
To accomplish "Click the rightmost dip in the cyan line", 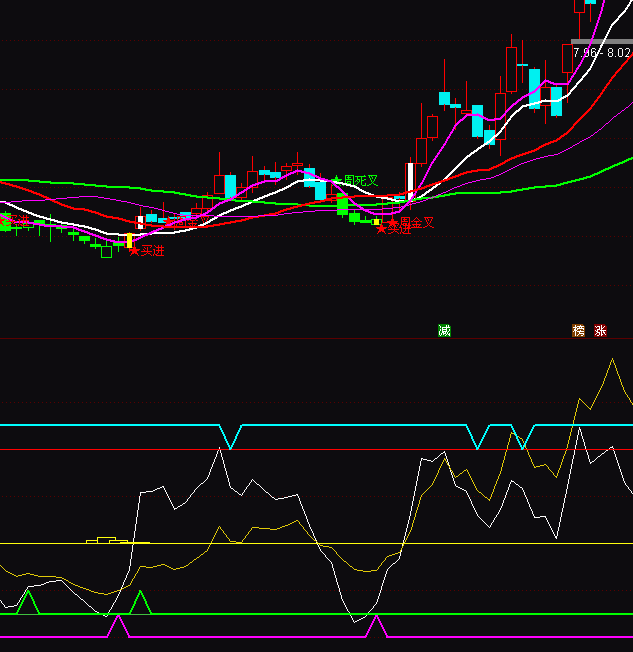I will pyautogui.click(x=523, y=444).
